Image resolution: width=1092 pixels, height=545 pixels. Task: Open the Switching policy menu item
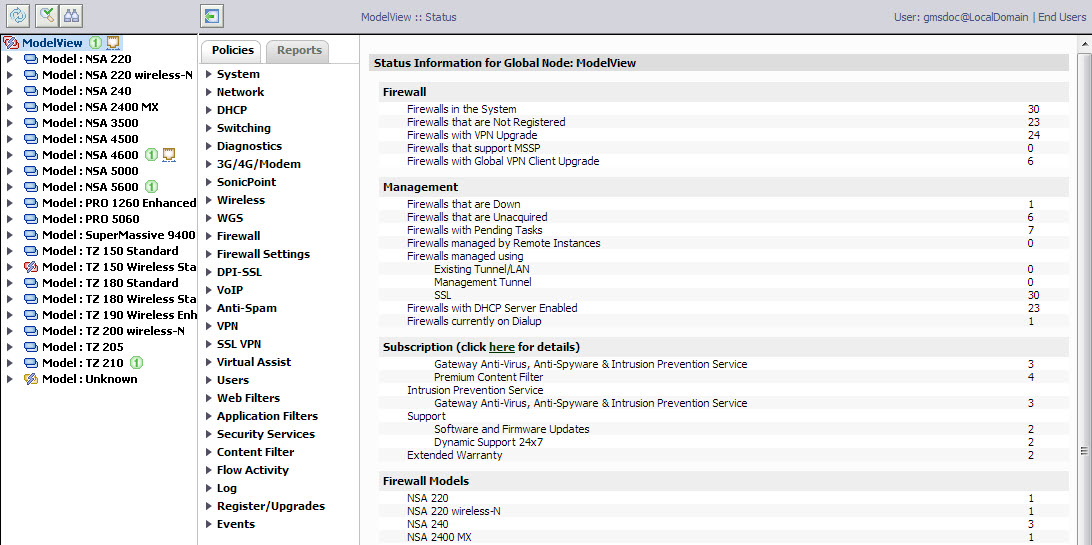click(x=244, y=128)
